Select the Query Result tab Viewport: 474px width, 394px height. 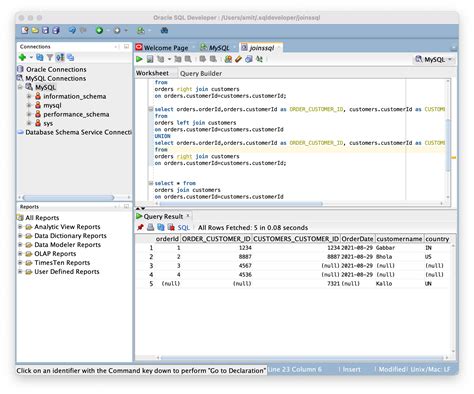point(163,216)
